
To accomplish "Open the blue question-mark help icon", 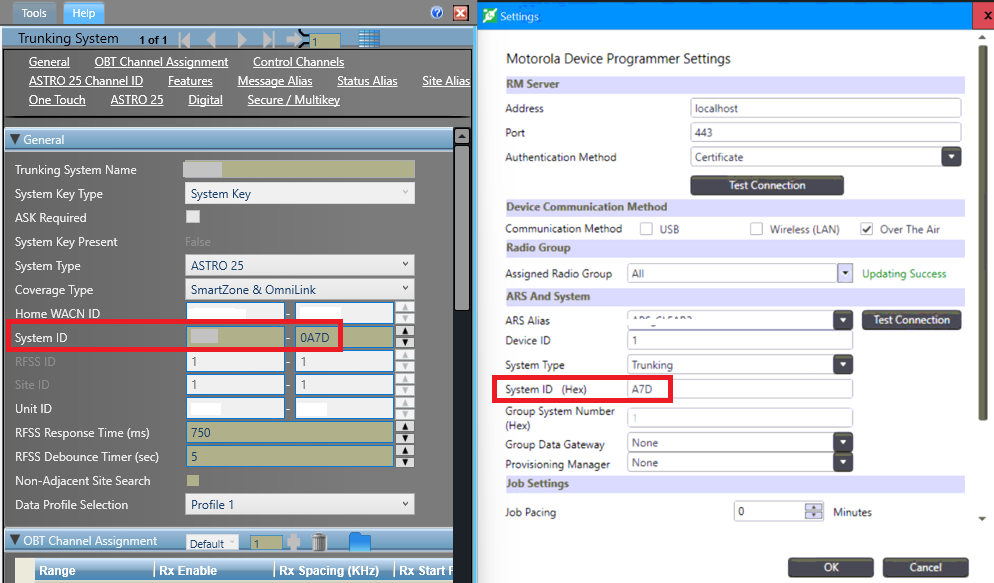I will pyautogui.click(x=437, y=13).
